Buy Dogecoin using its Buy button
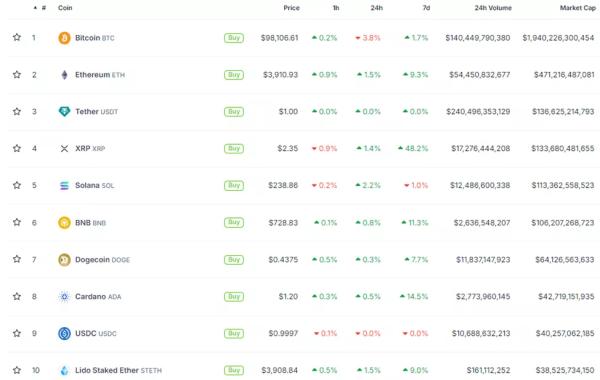 [234, 259]
